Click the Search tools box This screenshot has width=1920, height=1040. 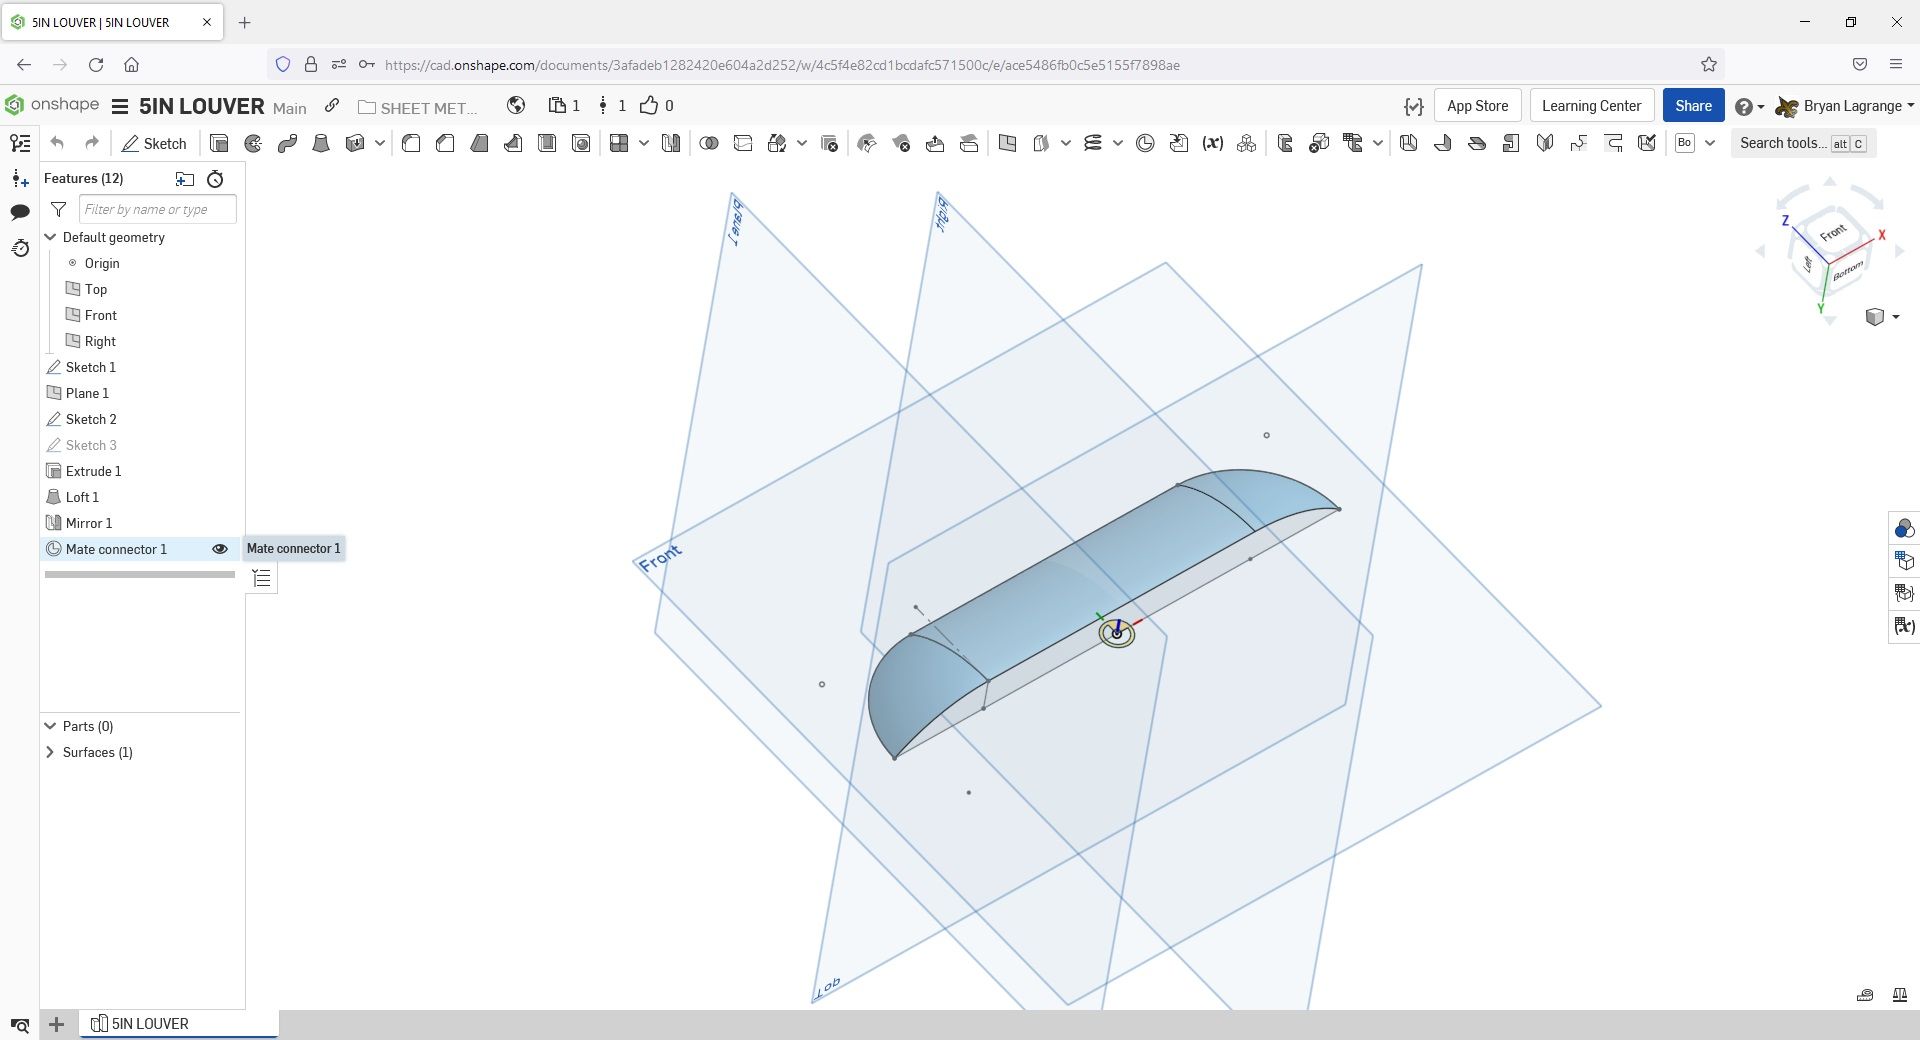coord(1803,143)
